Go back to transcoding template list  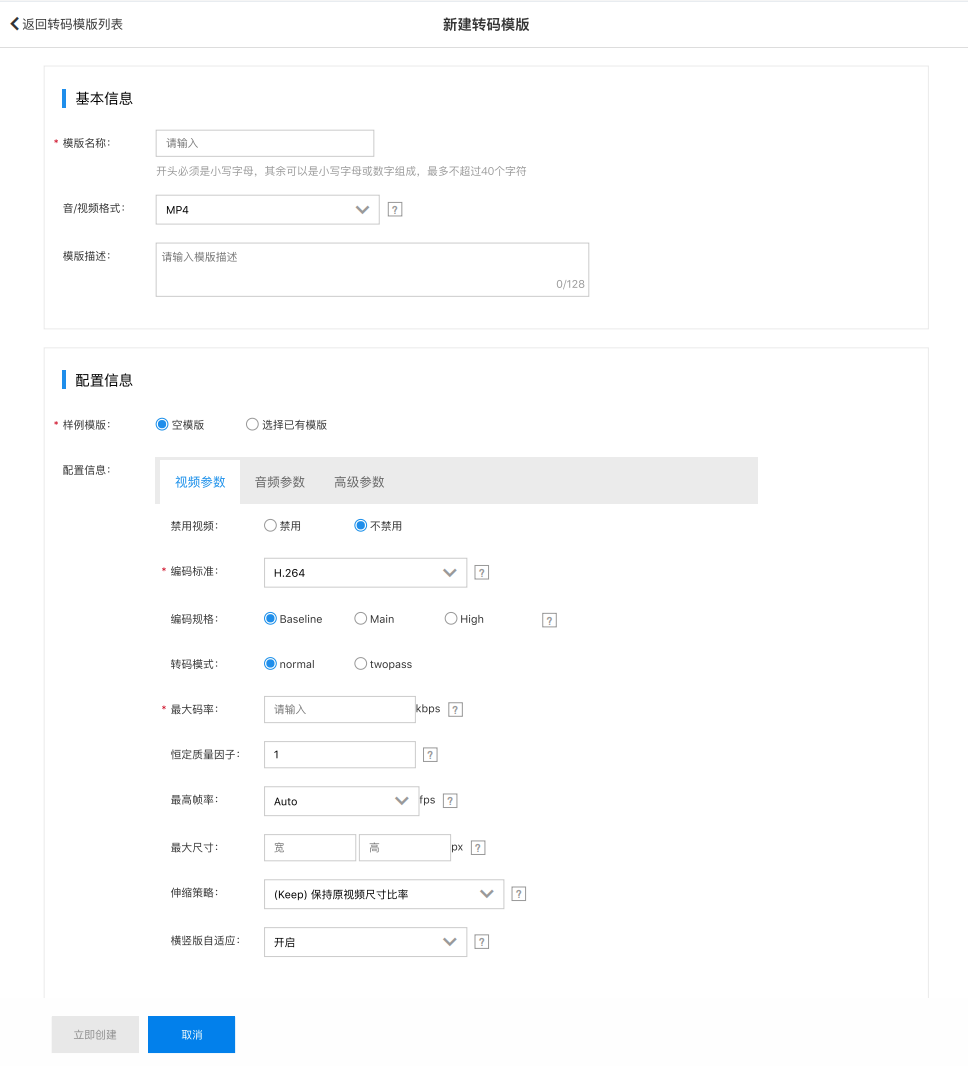(66, 24)
